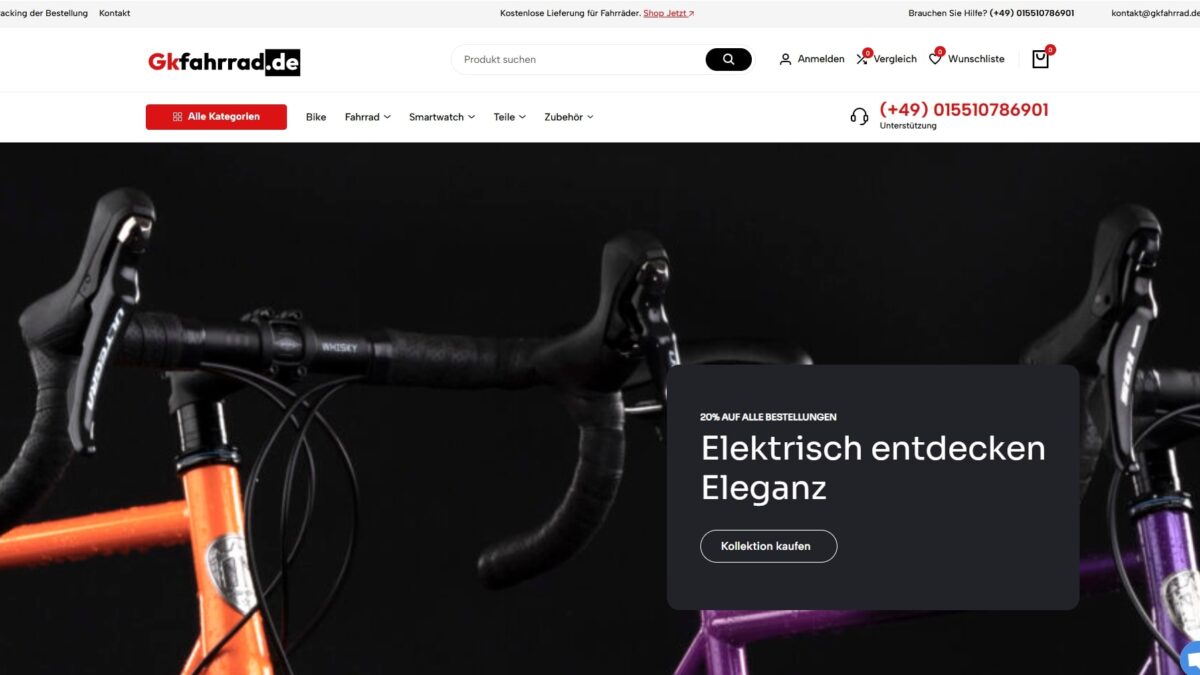
Task: Follow the Shop Jetzt link
Action: pos(669,13)
